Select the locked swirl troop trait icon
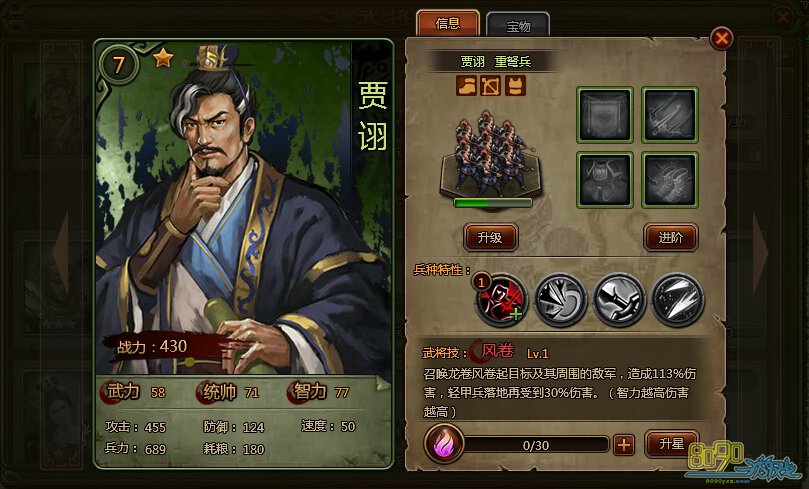 coord(560,300)
